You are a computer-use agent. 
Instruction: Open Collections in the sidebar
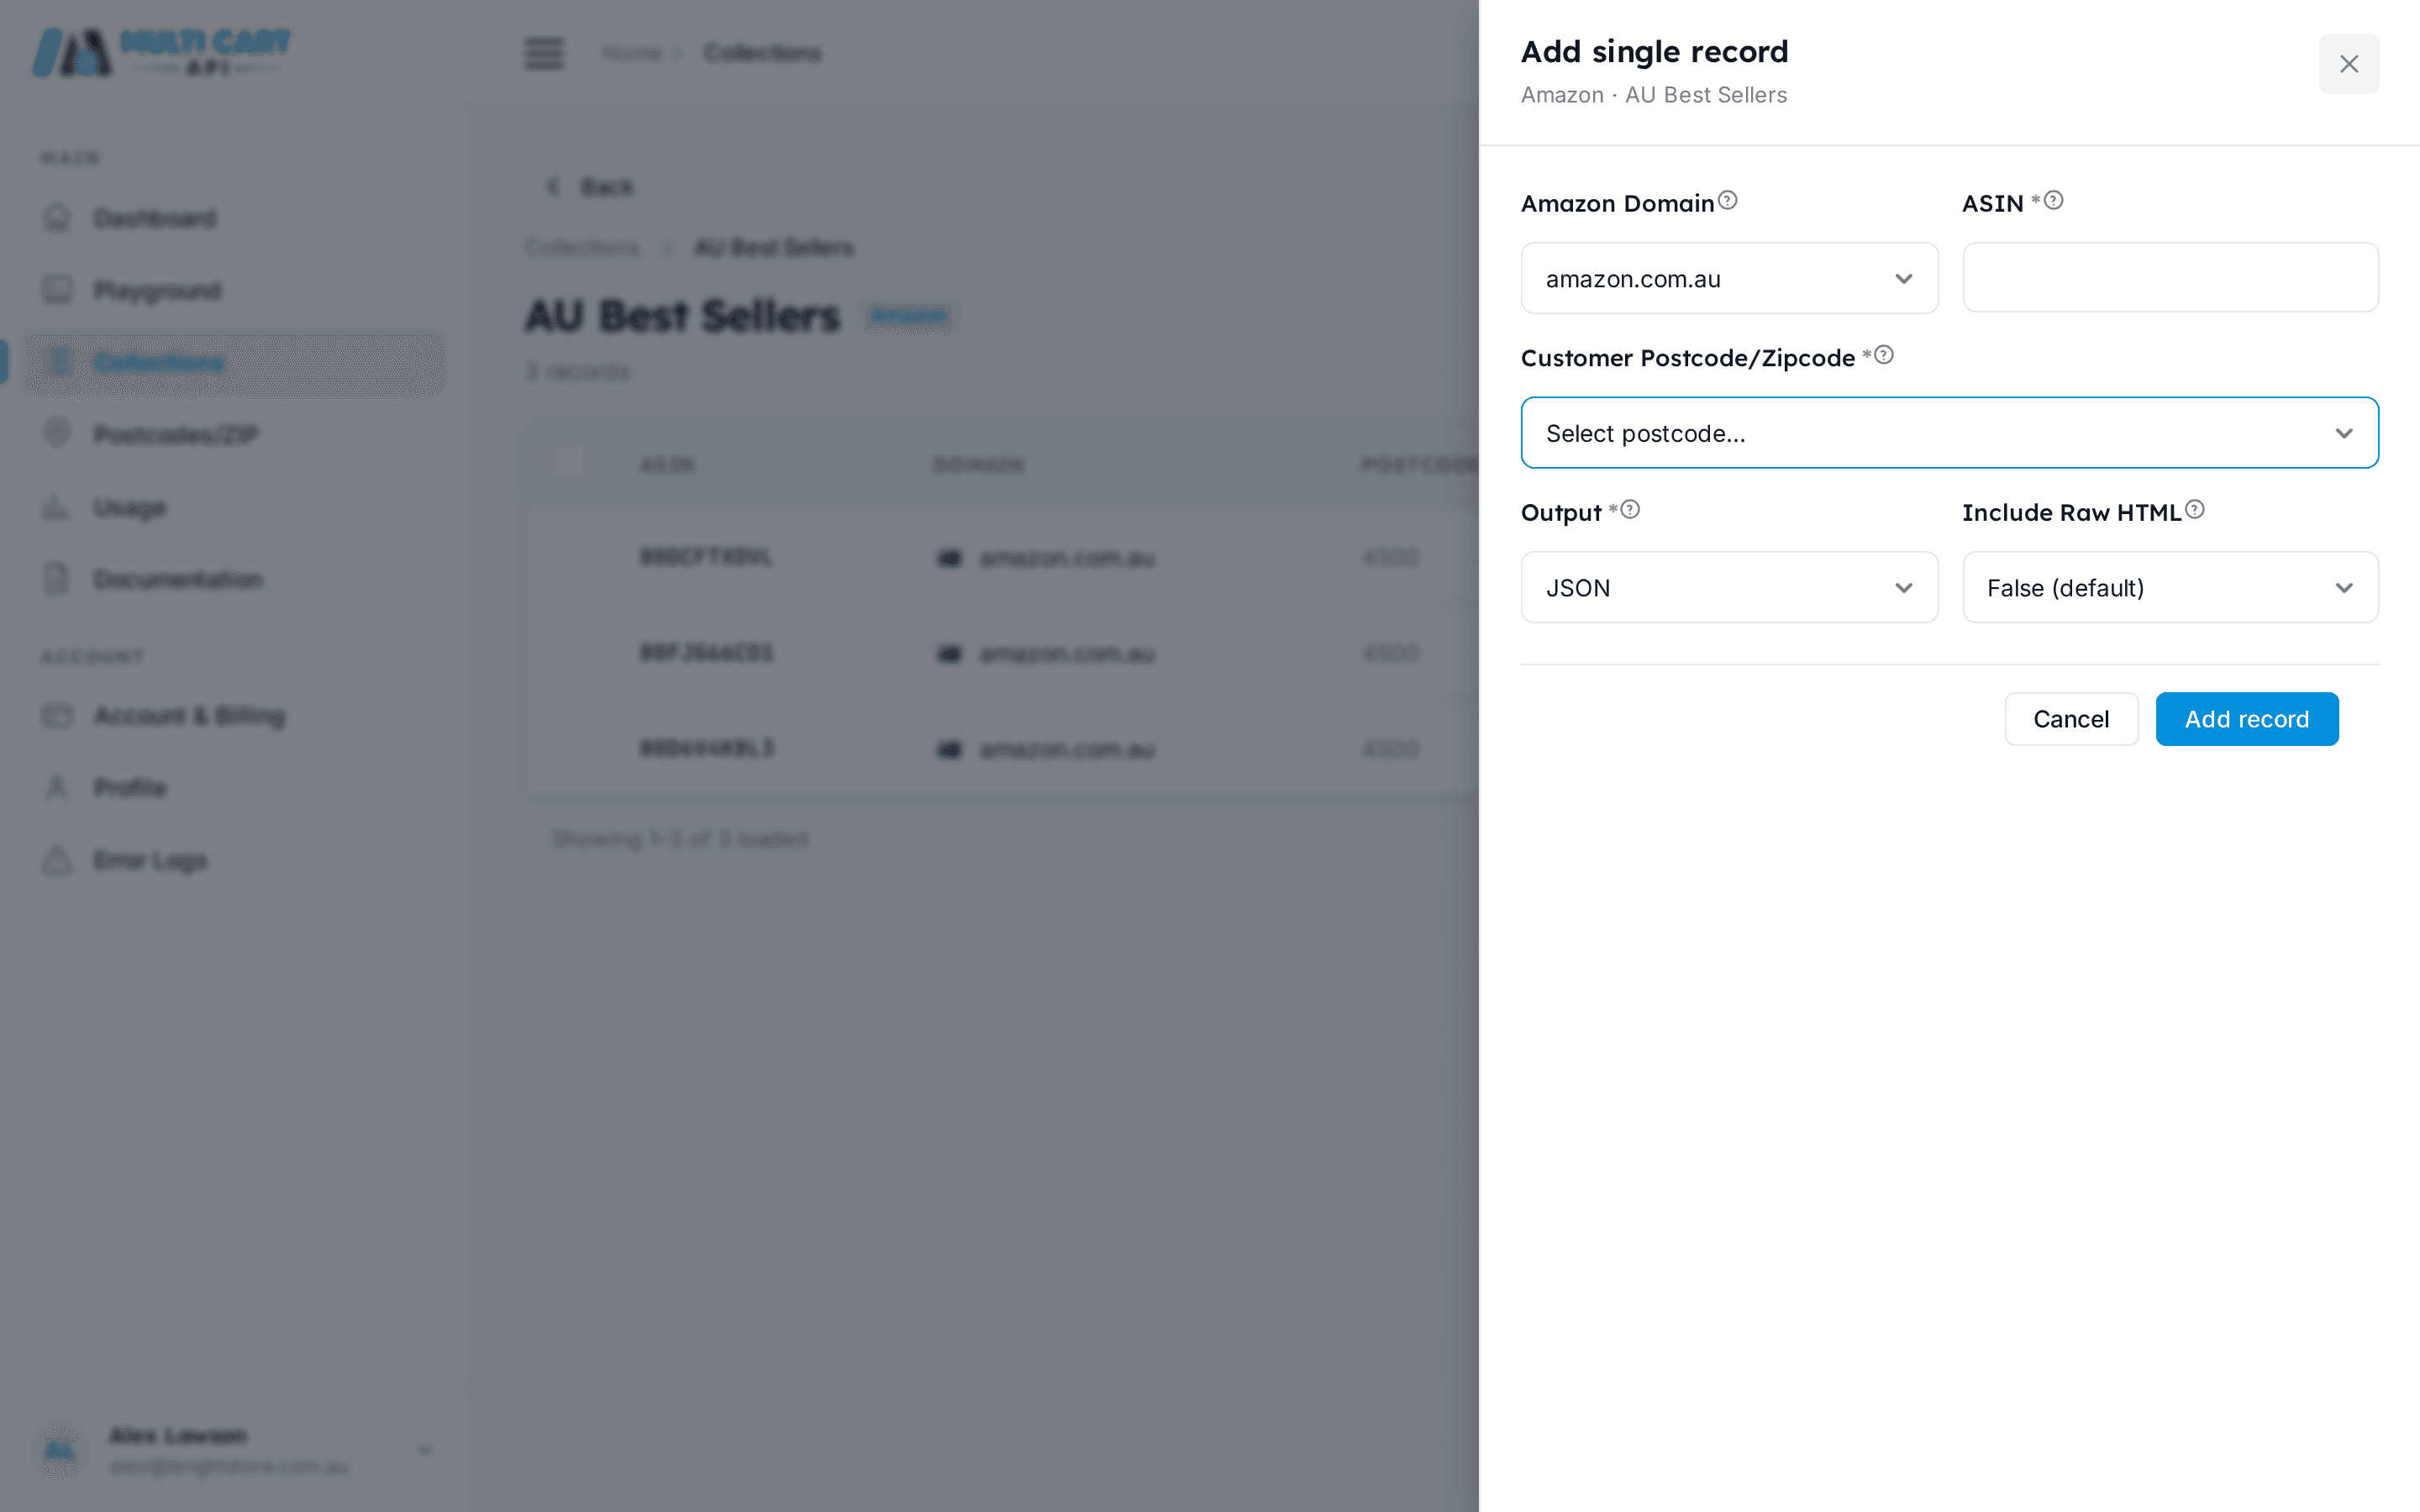(235, 362)
